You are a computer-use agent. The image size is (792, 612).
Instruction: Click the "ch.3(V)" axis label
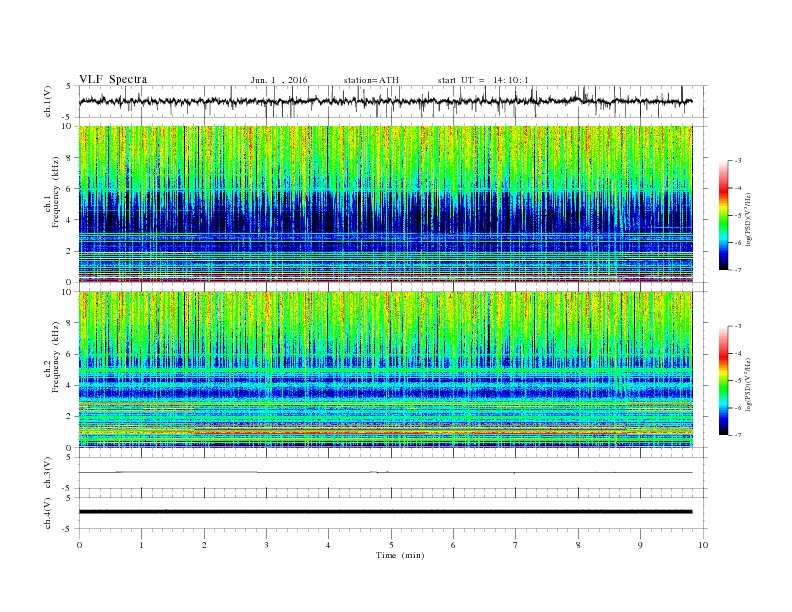coord(48,473)
